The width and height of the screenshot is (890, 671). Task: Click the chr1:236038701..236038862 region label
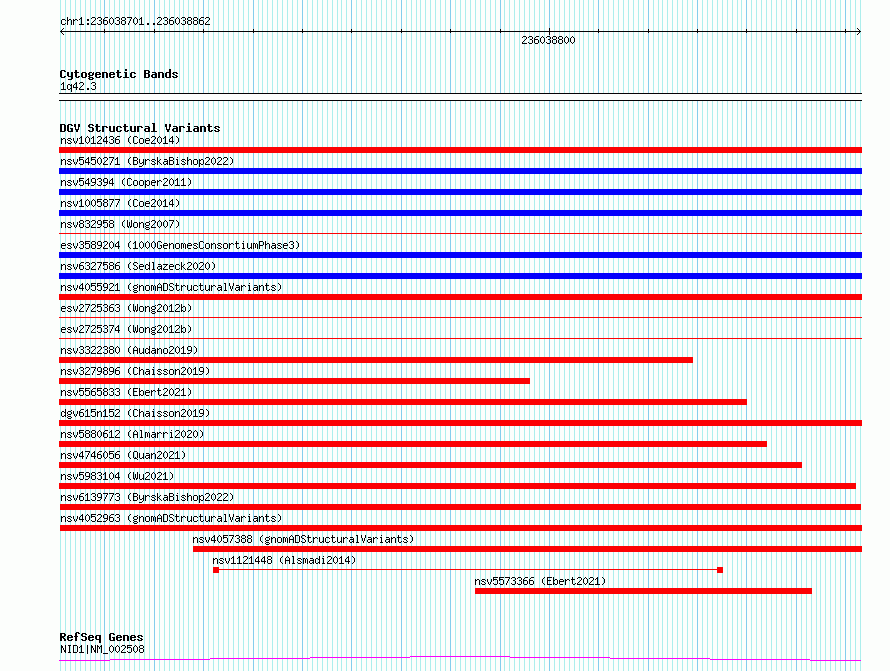pyautogui.click(x=135, y=21)
